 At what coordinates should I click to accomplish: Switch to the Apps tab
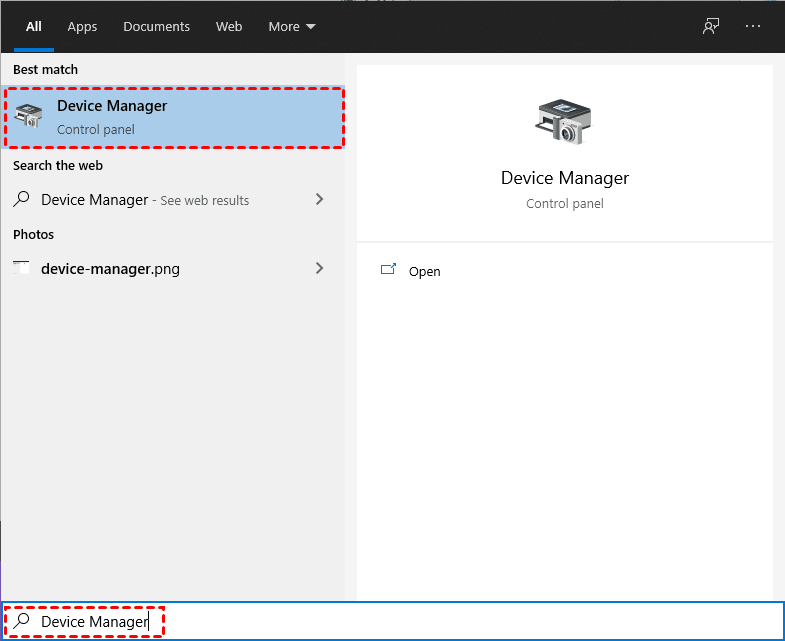pyautogui.click(x=82, y=27)
